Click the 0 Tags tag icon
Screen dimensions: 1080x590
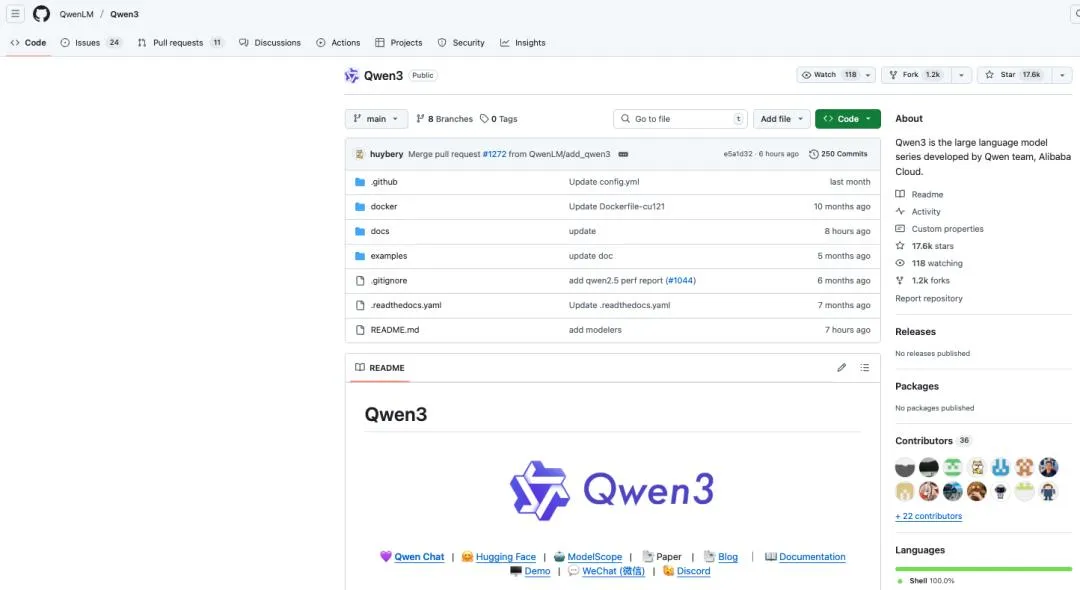click(484, 118)
